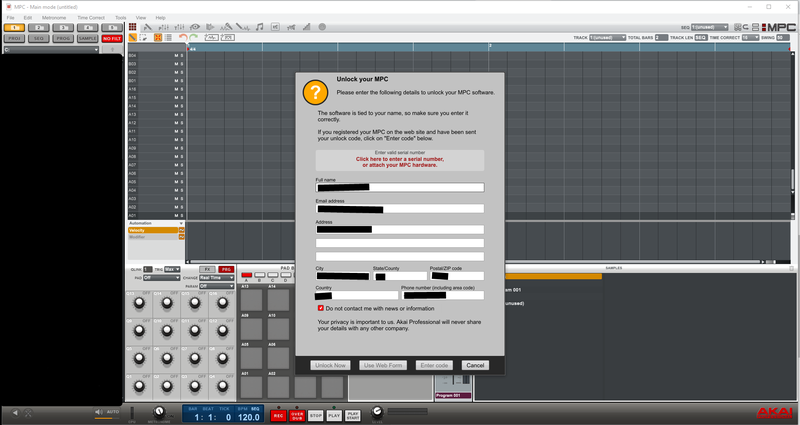The width and height of the screenshot is (800, 425).
Task: Toggle the hardware layout icon near SEQ dropdown
Action: tap(738, 27)
